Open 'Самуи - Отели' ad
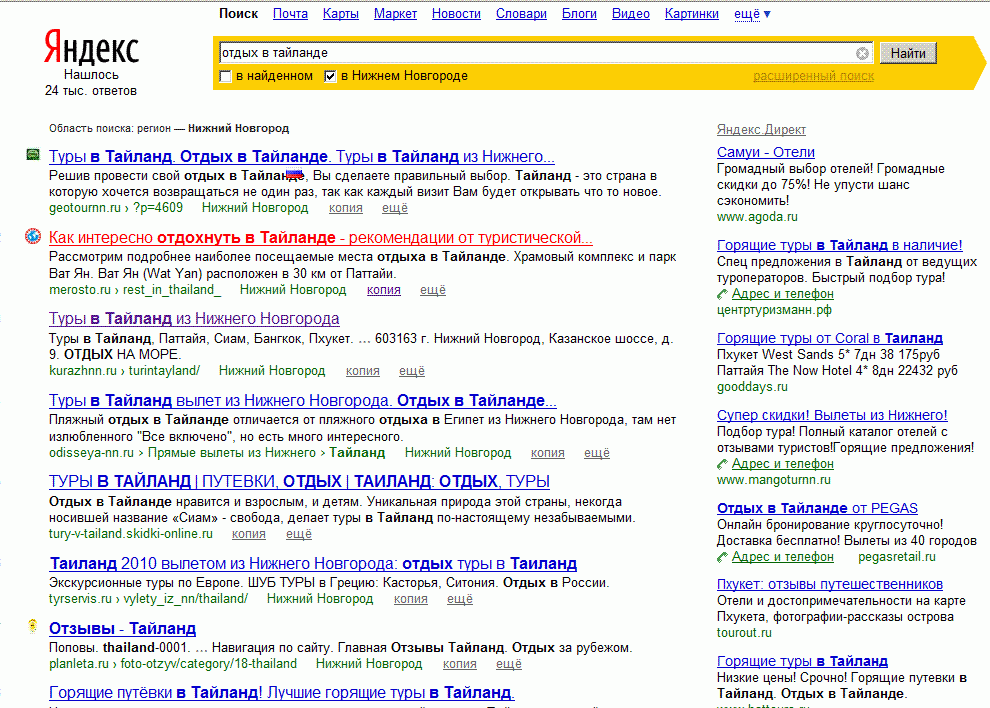 766,152
